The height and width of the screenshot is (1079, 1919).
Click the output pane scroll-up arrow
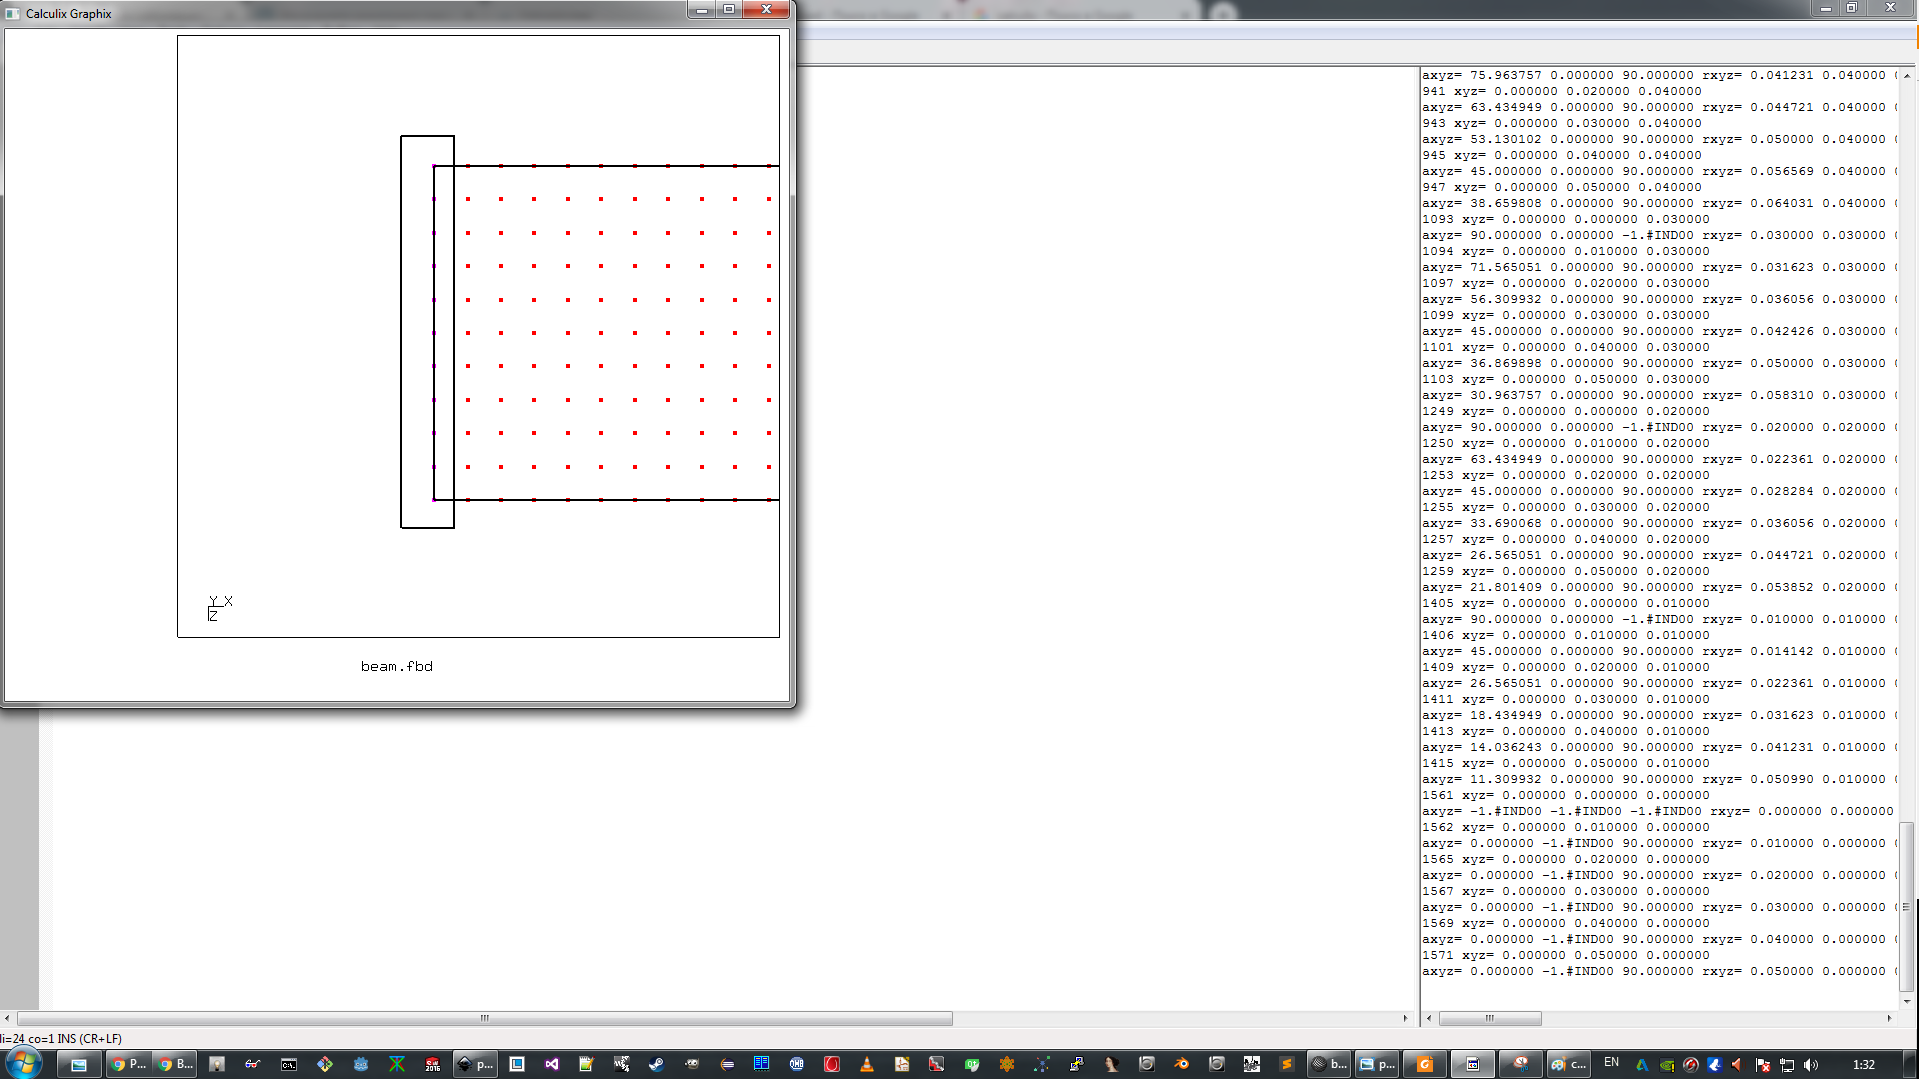point(1907,76)
